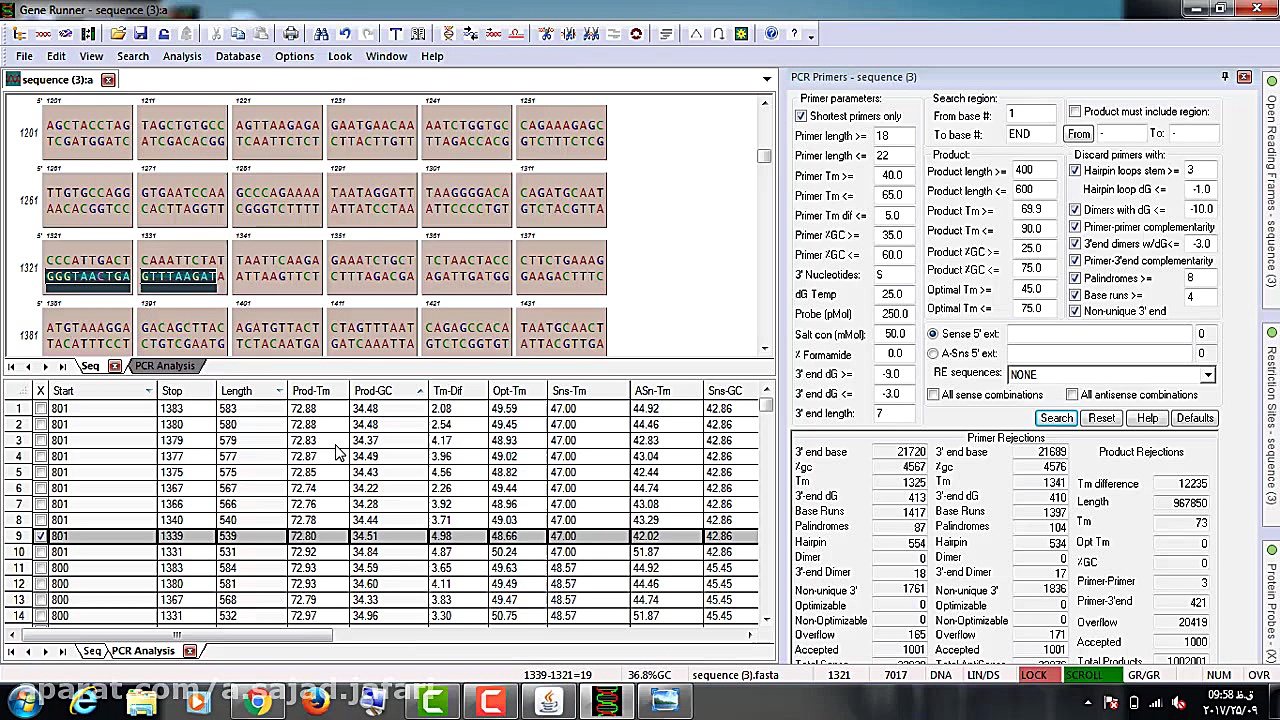Click the sequence pane vertical scrollbar thumb
This screenshot has height=720, width=1280.
tap(765, 156)
